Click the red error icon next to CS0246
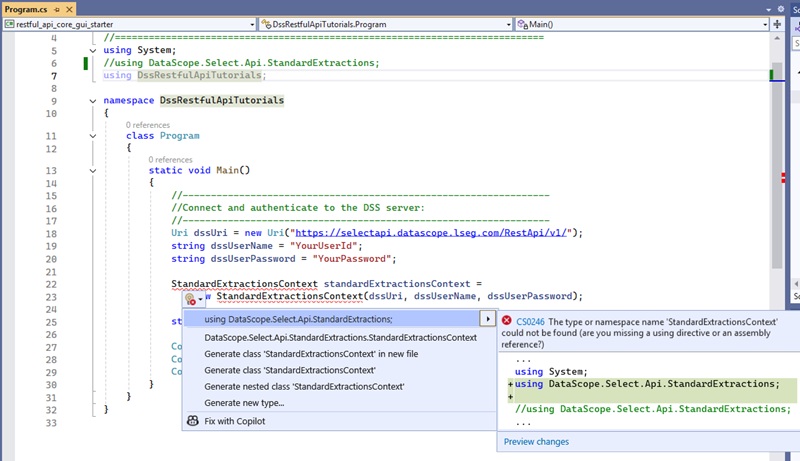Viewport: 800px width, 461px height. (x=507, y=321)
